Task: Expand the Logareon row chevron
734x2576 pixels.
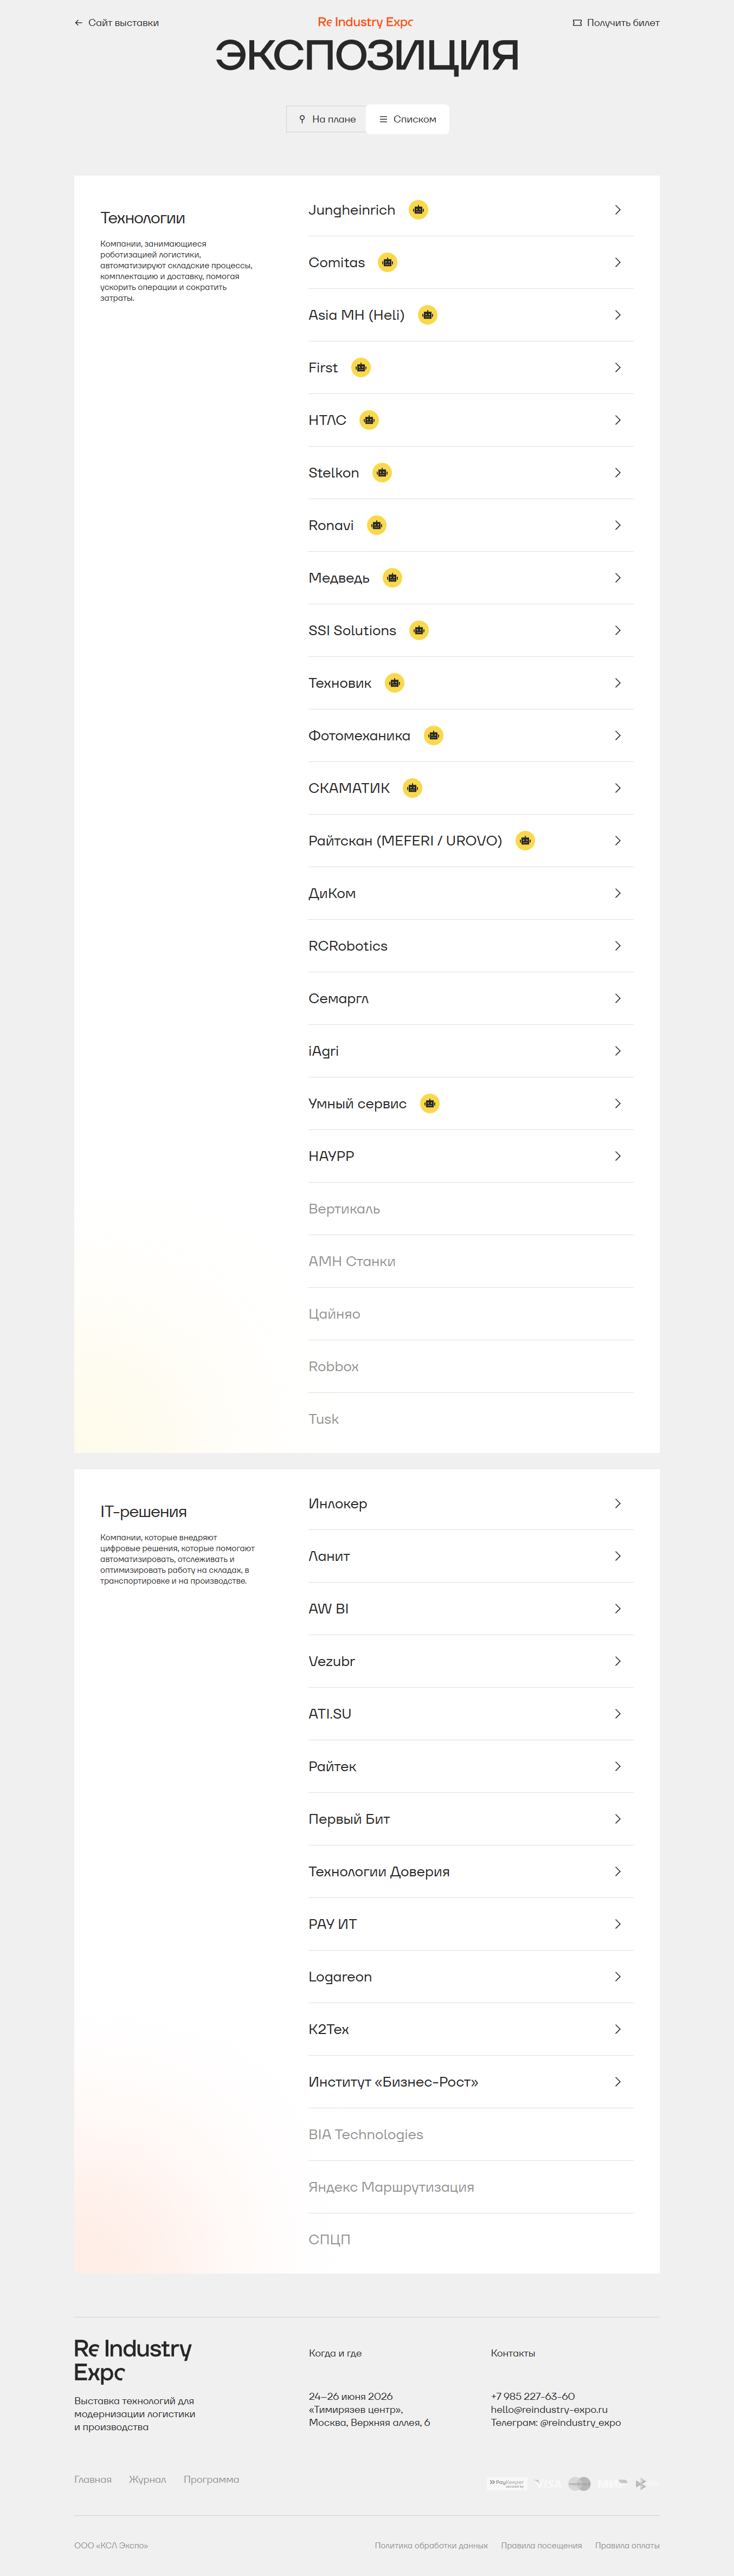Action: 618,1977
